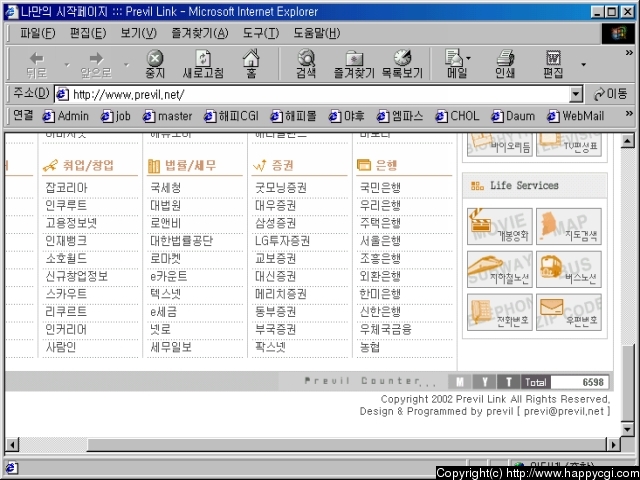Open the 보기(V) menu
The height and width of the screenshot is (480, 640).
tap(138, 33)
